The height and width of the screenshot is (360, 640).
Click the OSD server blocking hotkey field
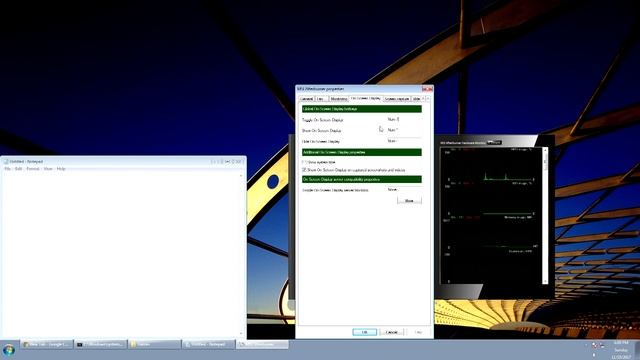tap(404, 190)
